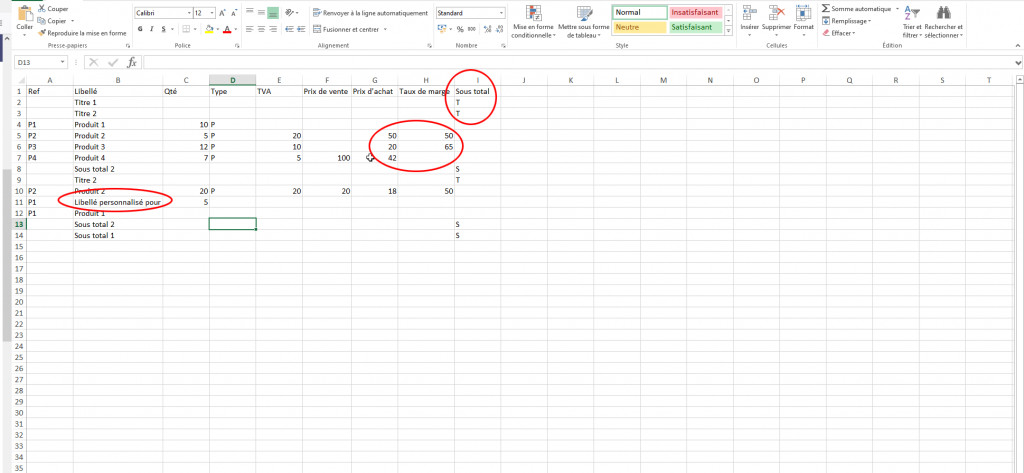Click the Insert Function fx icon
The width and height of the screenshot is (1024, 473).
(x=131, y=62)
